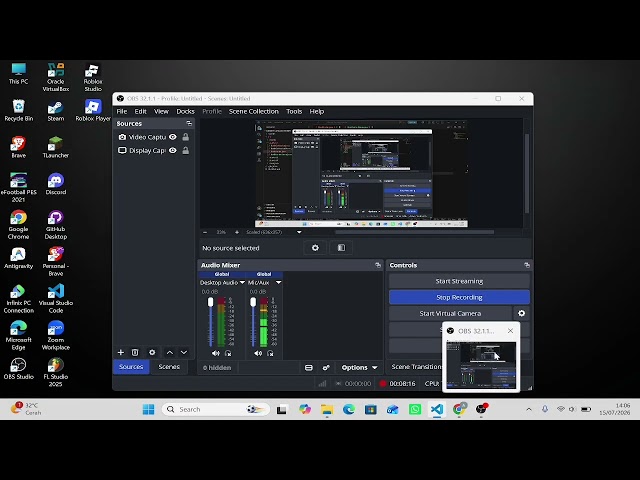Viewport: 640px width, 480px height.
Task: Click the preview horizontal scrollbar
Action: (x=414, y=232)
